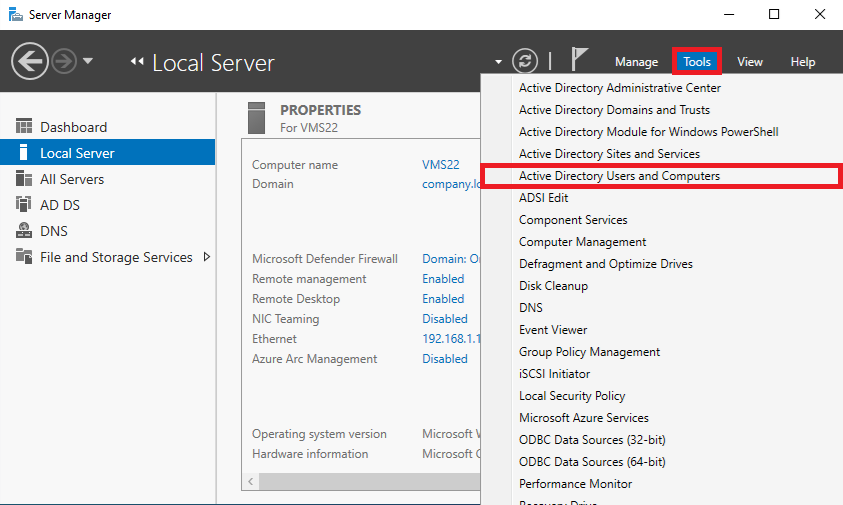The width and height of the screenshot is (843, 505).
Task: Open ODBC Data Sources (64-bit)
Action: click(x=592, y=462)
